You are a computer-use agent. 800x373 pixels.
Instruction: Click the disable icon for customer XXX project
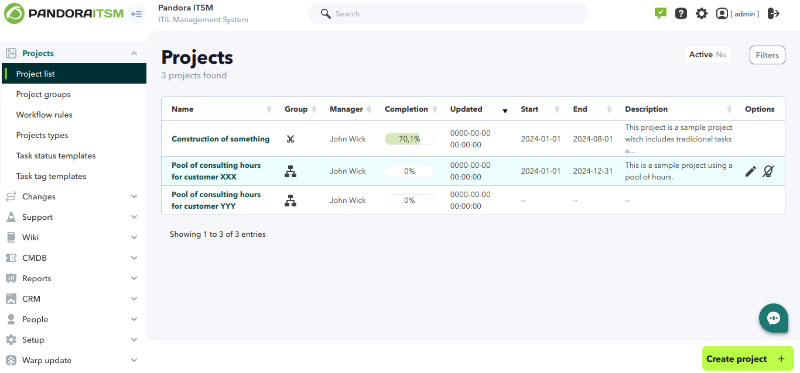tap(768, 171)
